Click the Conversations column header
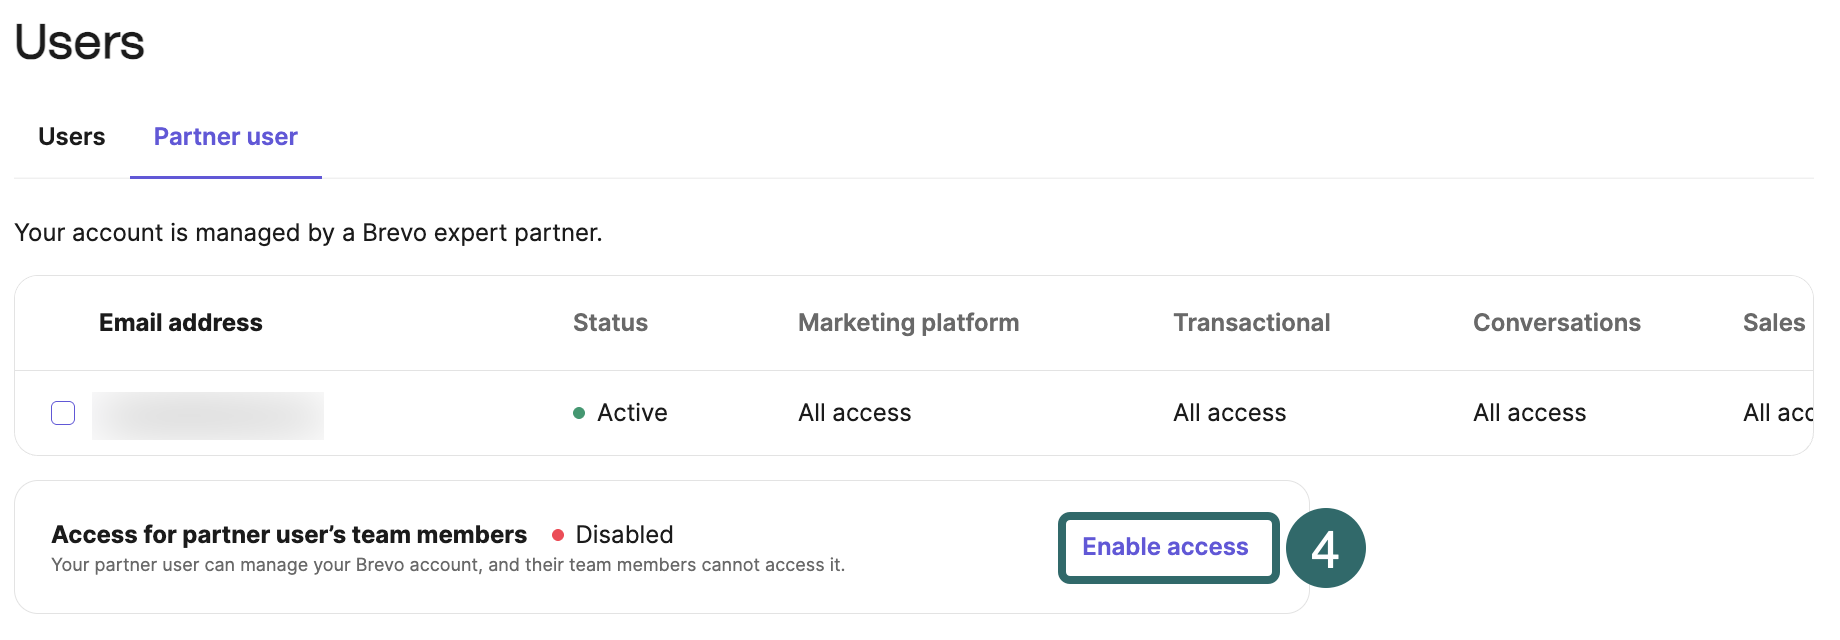Image resolution: width=1840 pixels, height=640 pixels. tap(1556, 323)
